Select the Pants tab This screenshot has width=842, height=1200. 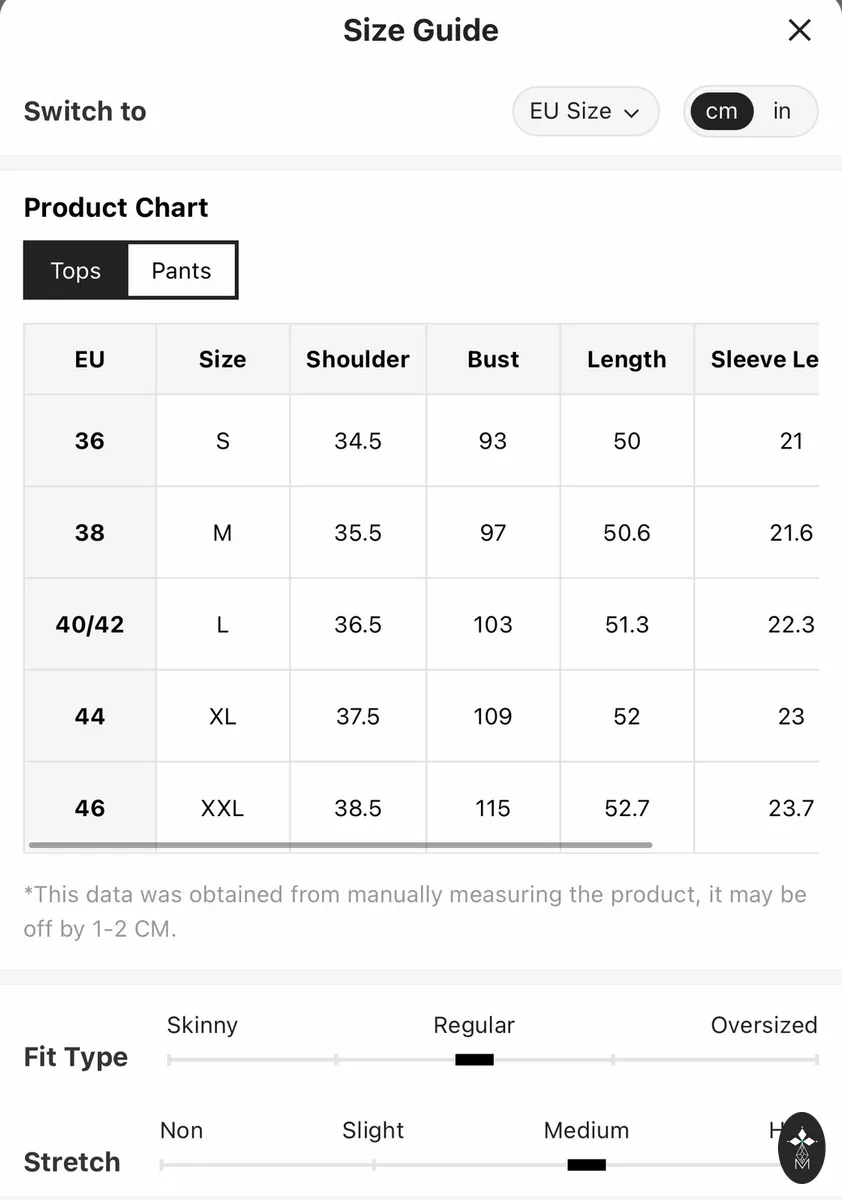click(181, 270)
